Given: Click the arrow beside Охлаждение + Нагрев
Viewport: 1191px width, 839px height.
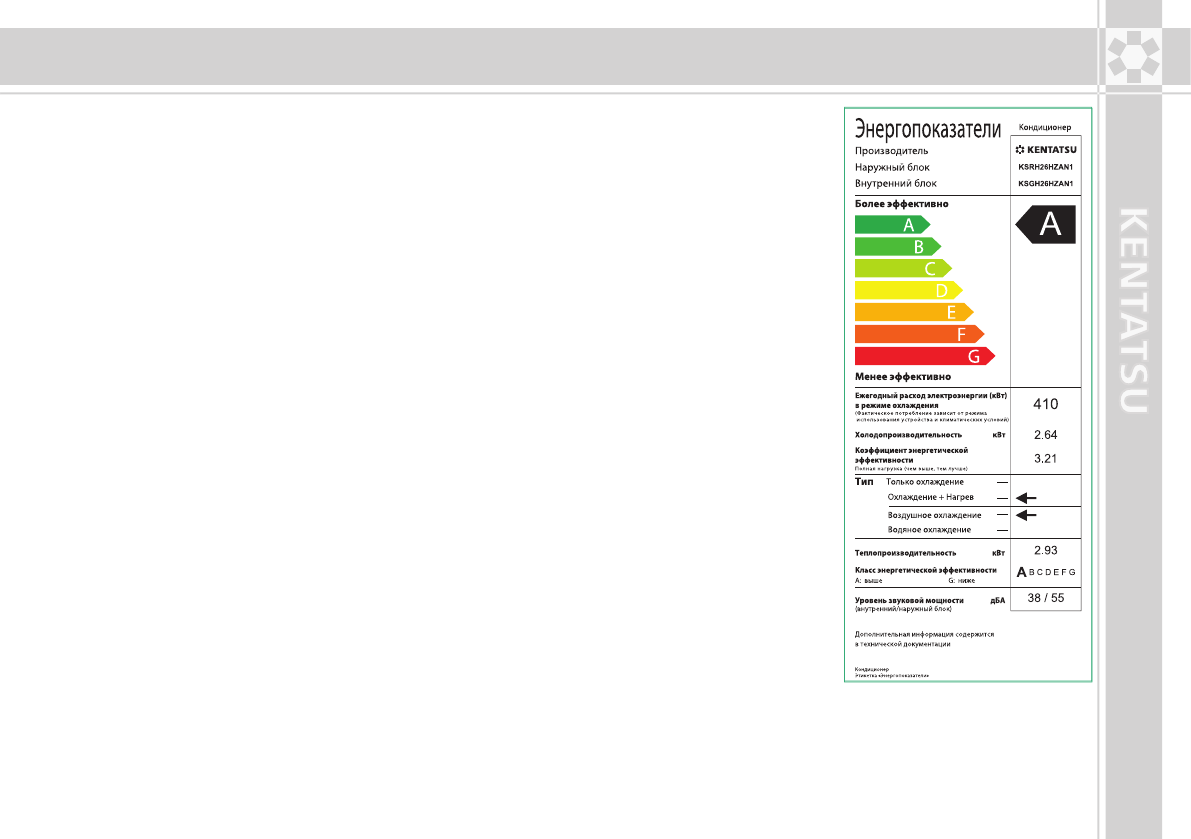Looking at the screenshot, I should pyautogui.click(x=1026, y=497).
